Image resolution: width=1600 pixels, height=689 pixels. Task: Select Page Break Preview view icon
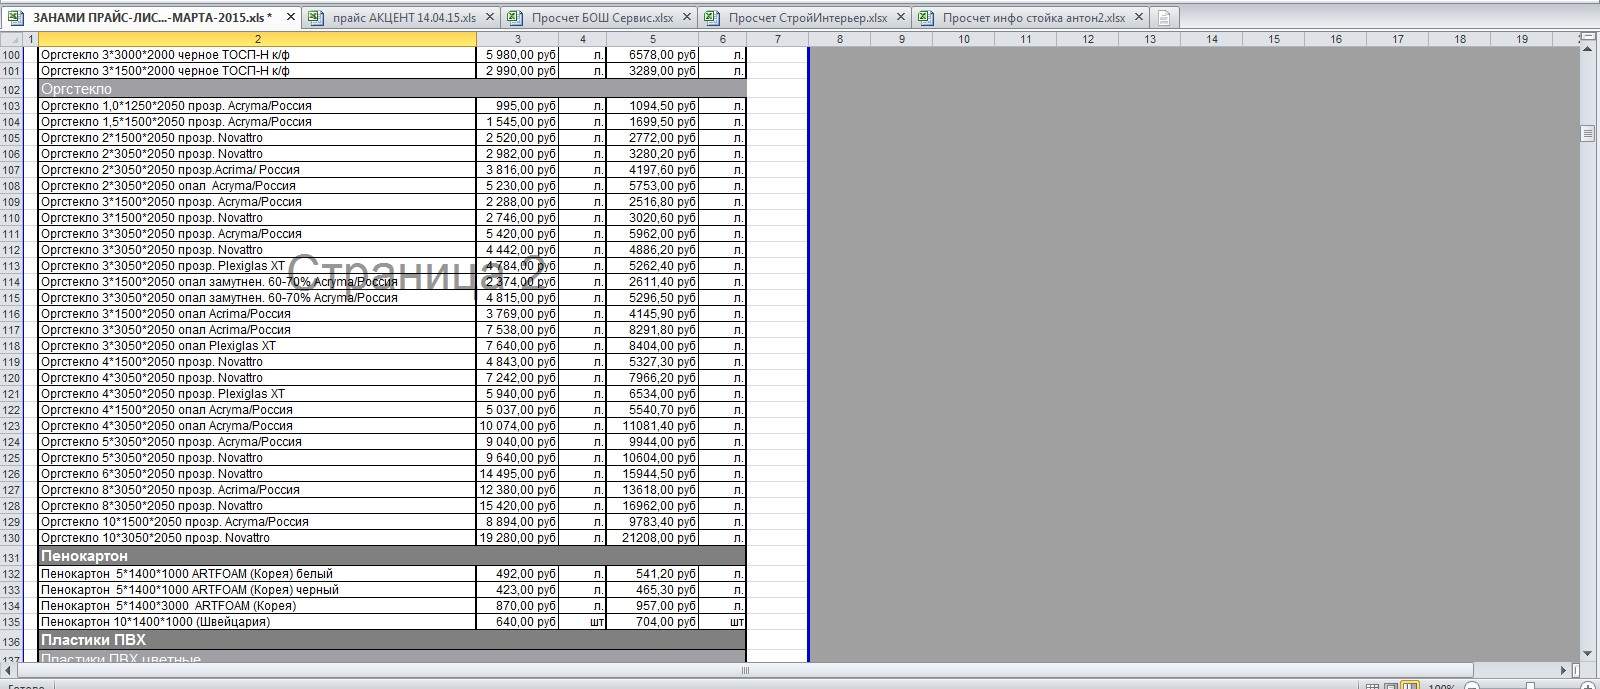click(x=1409, y=687)
